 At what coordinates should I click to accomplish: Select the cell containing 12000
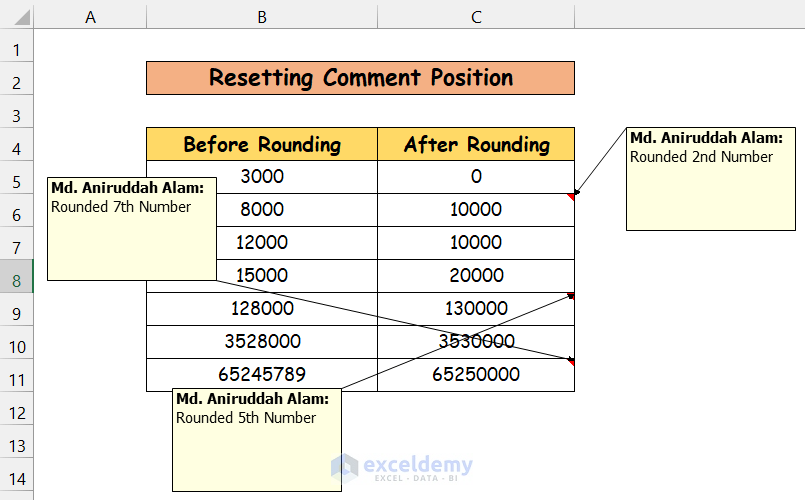[x=262, y=242]
